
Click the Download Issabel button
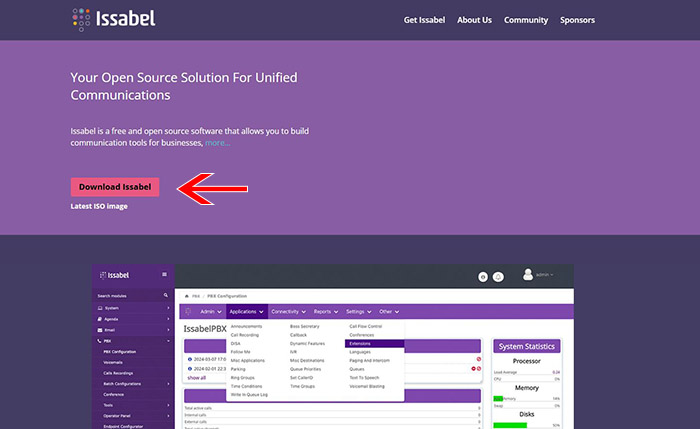115,187
